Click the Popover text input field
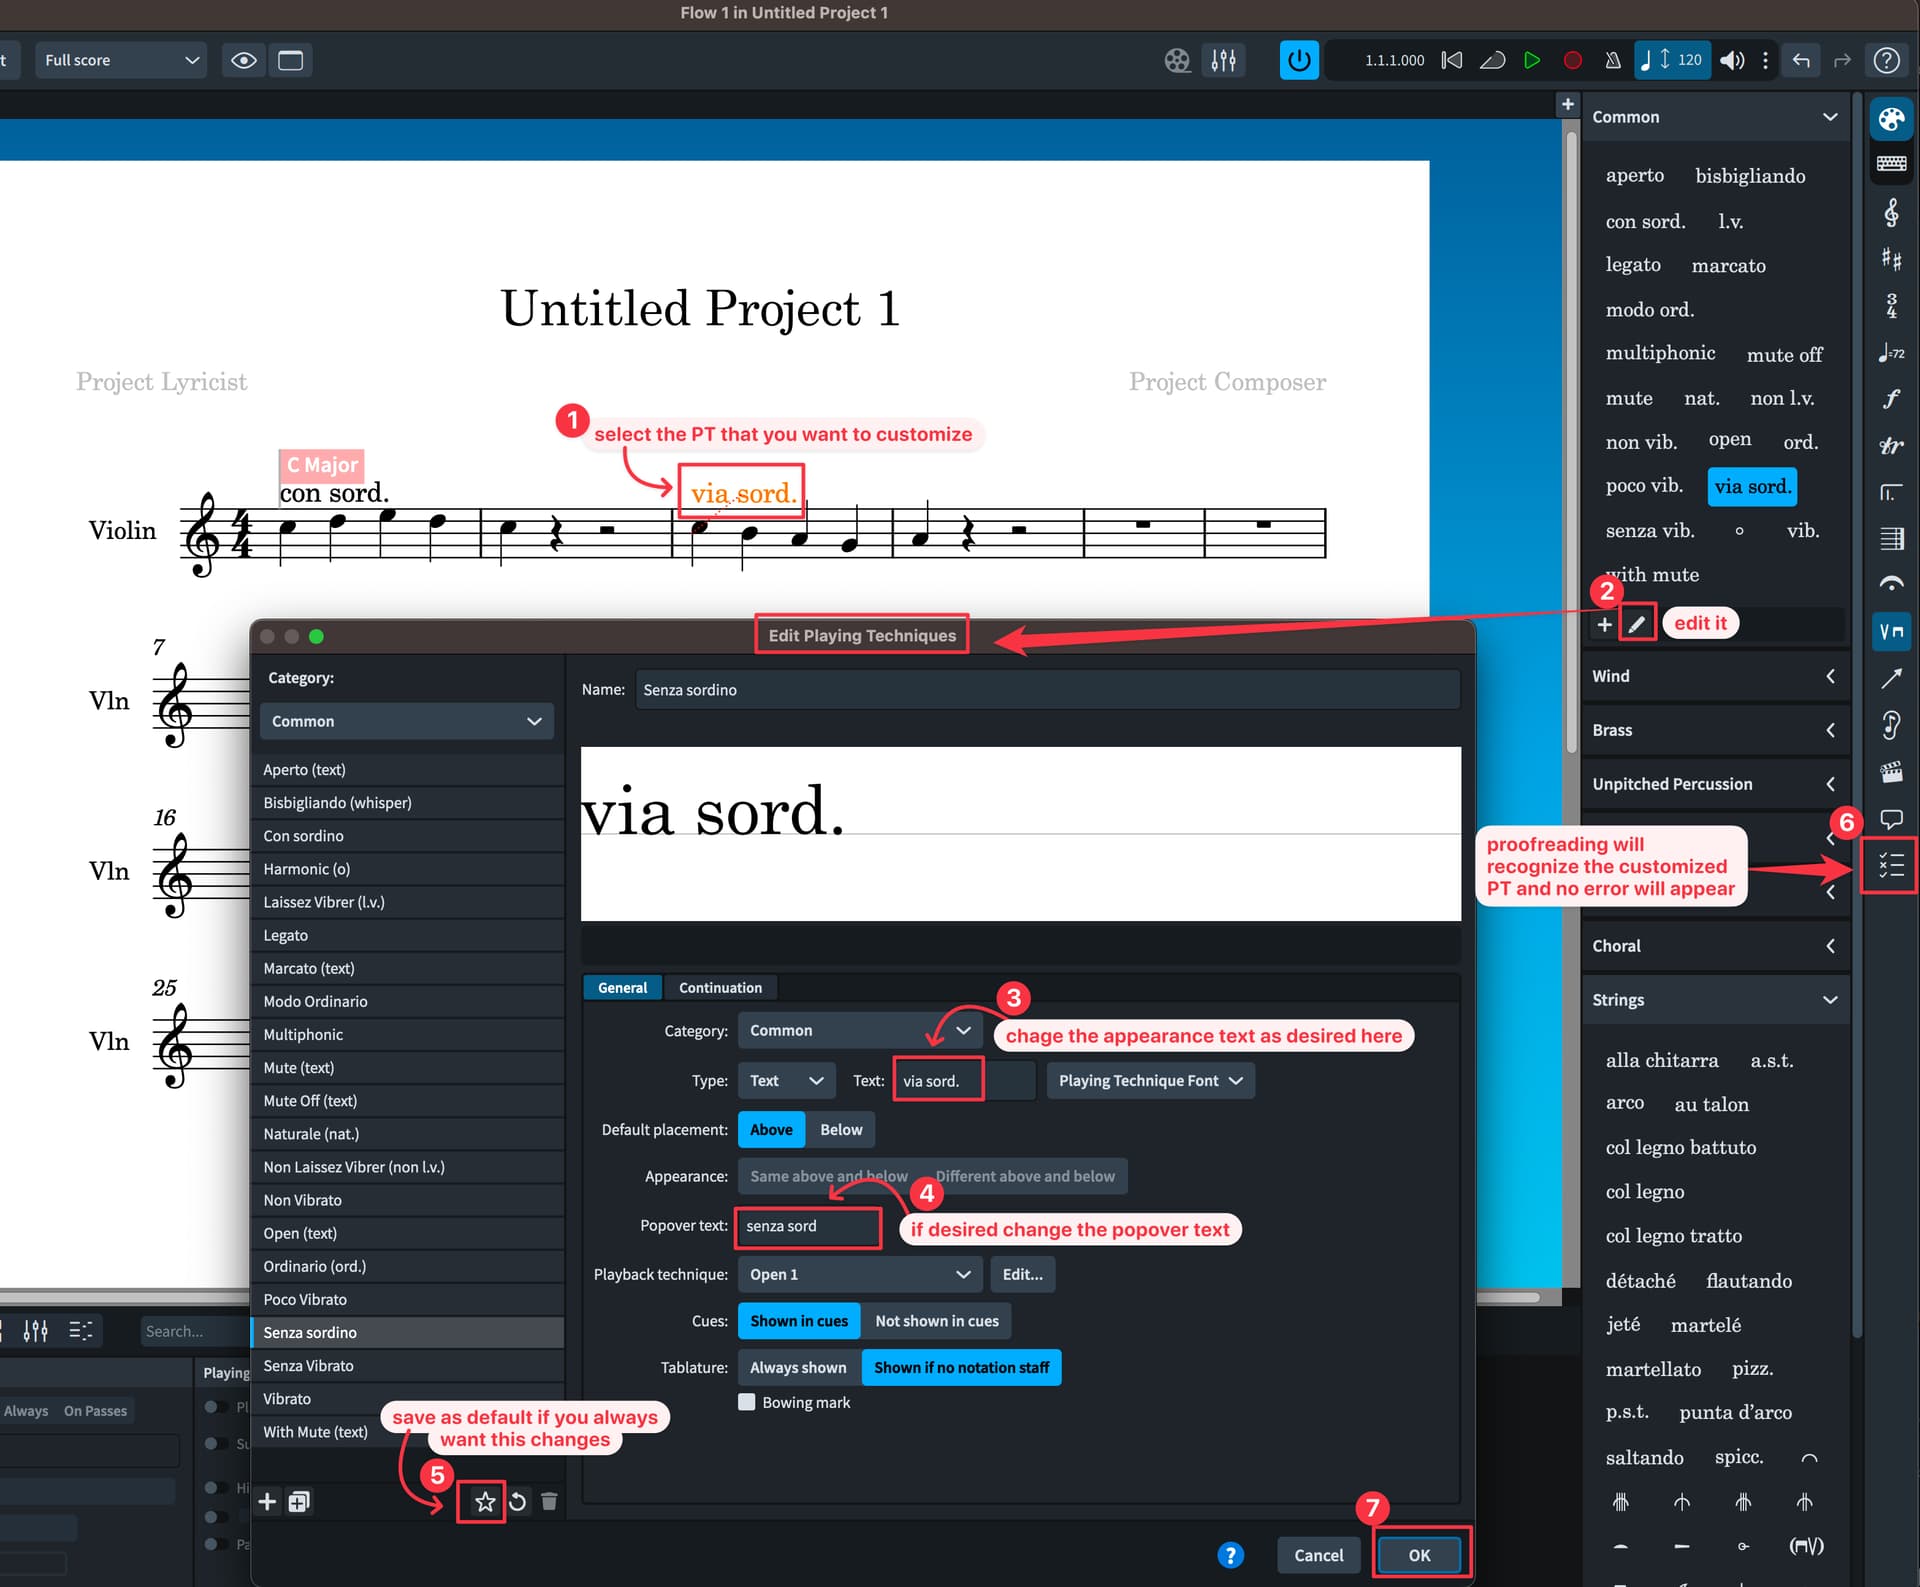This screenshot has height=1587, width=1920. (808, 1226)
